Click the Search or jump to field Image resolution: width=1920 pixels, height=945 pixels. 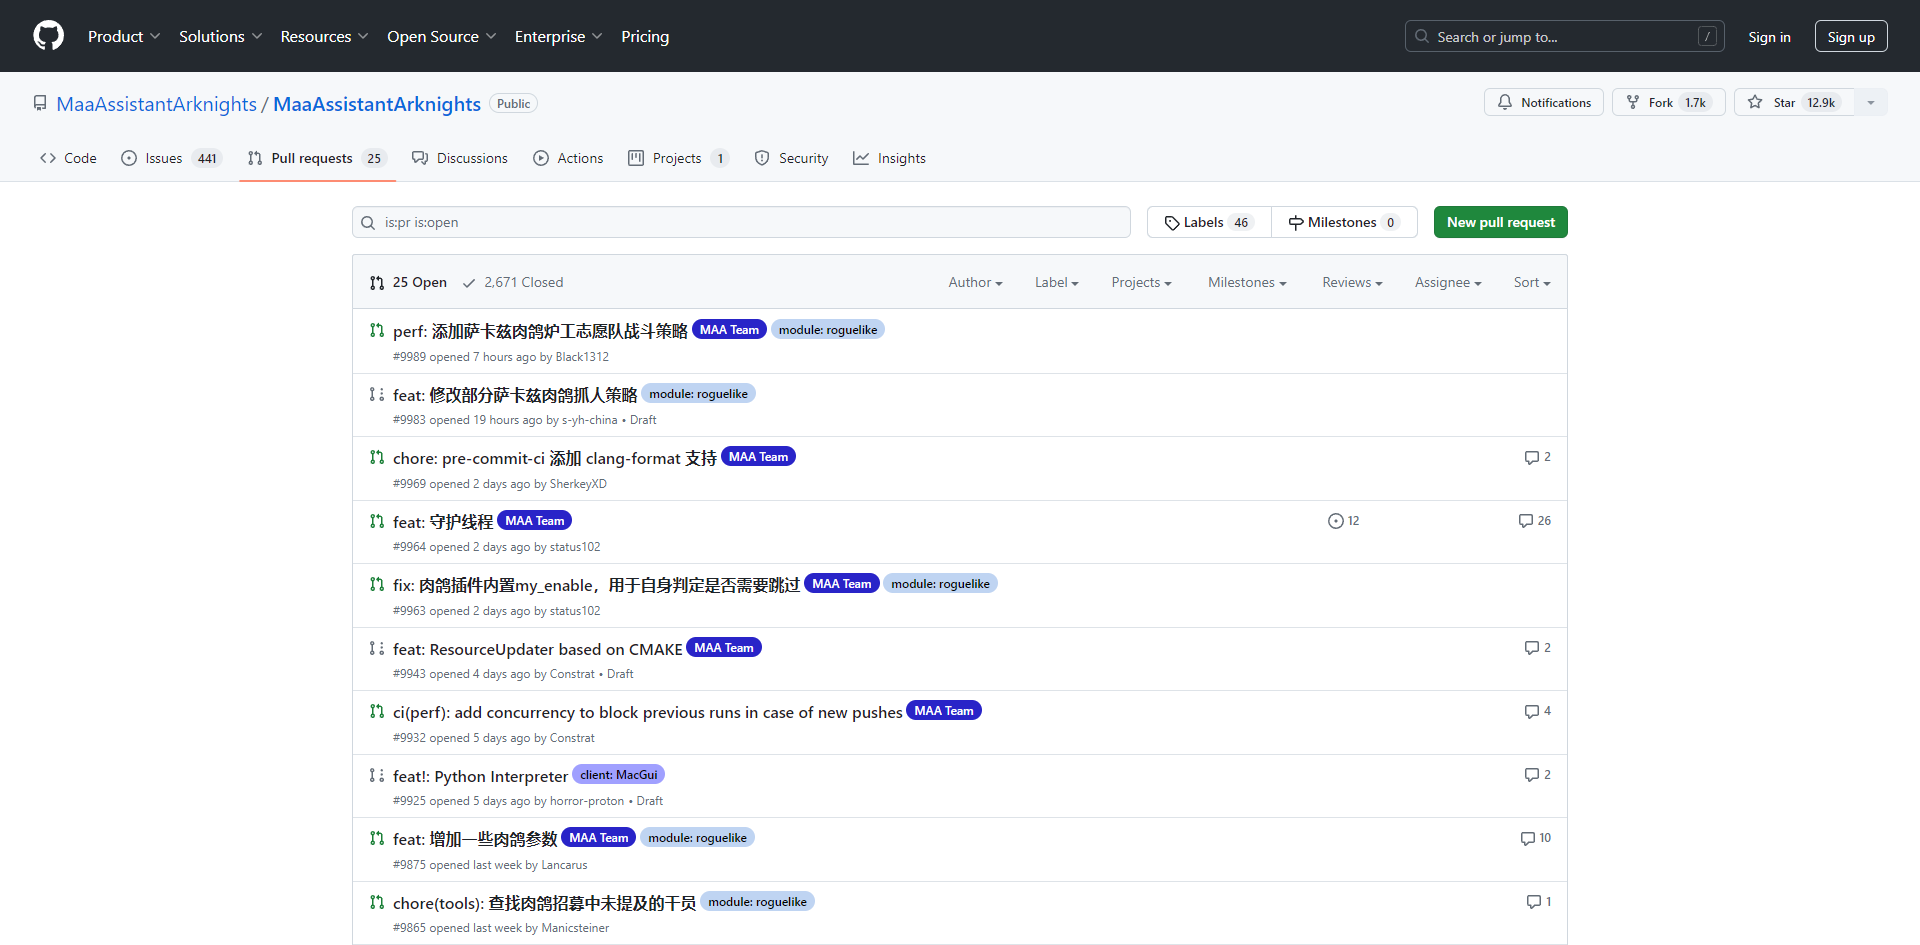coord(1564,37)
